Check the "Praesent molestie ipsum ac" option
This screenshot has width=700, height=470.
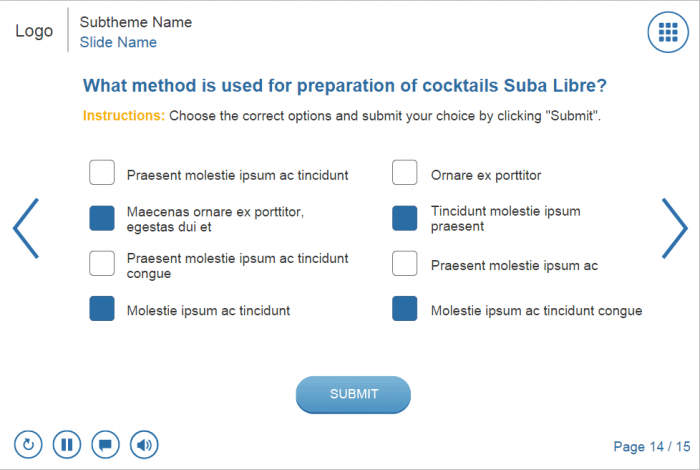404,263
